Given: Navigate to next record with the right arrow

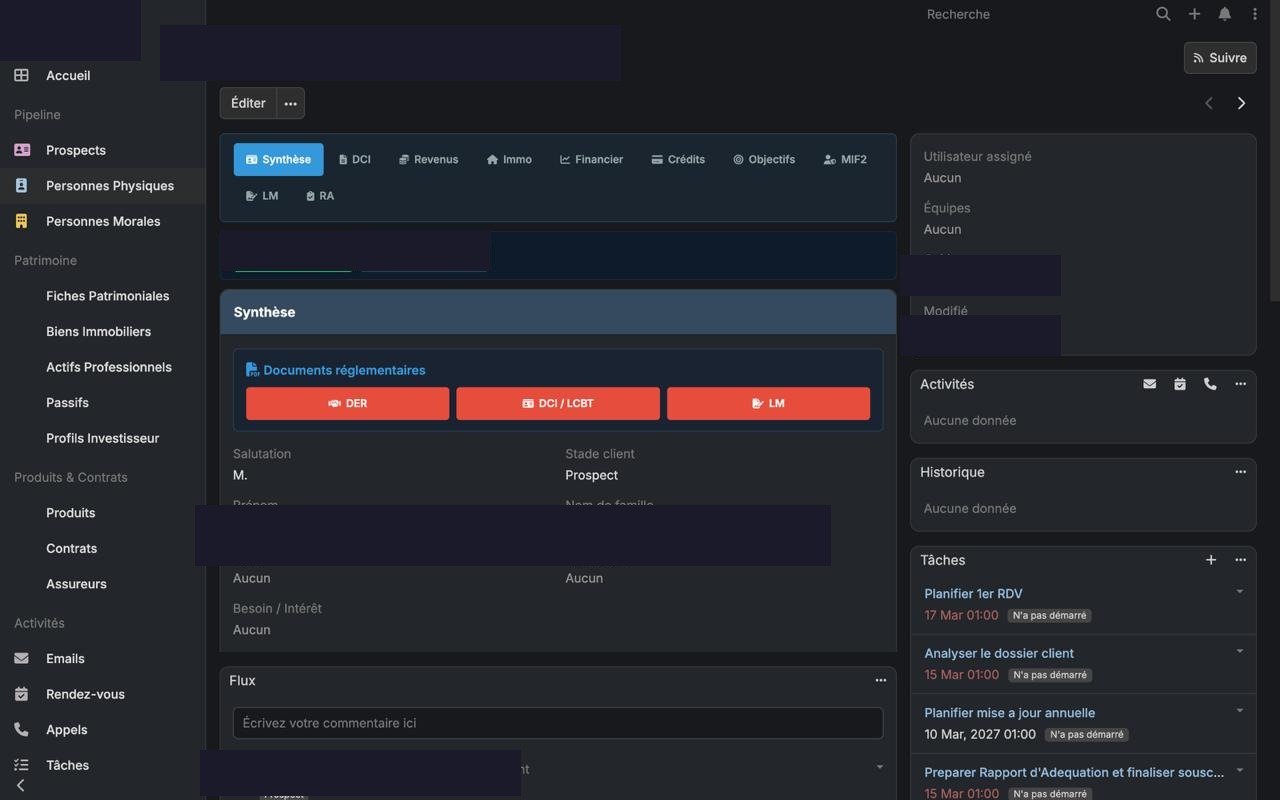Looking at the screenshot, I should click(x=1241, y=103).
